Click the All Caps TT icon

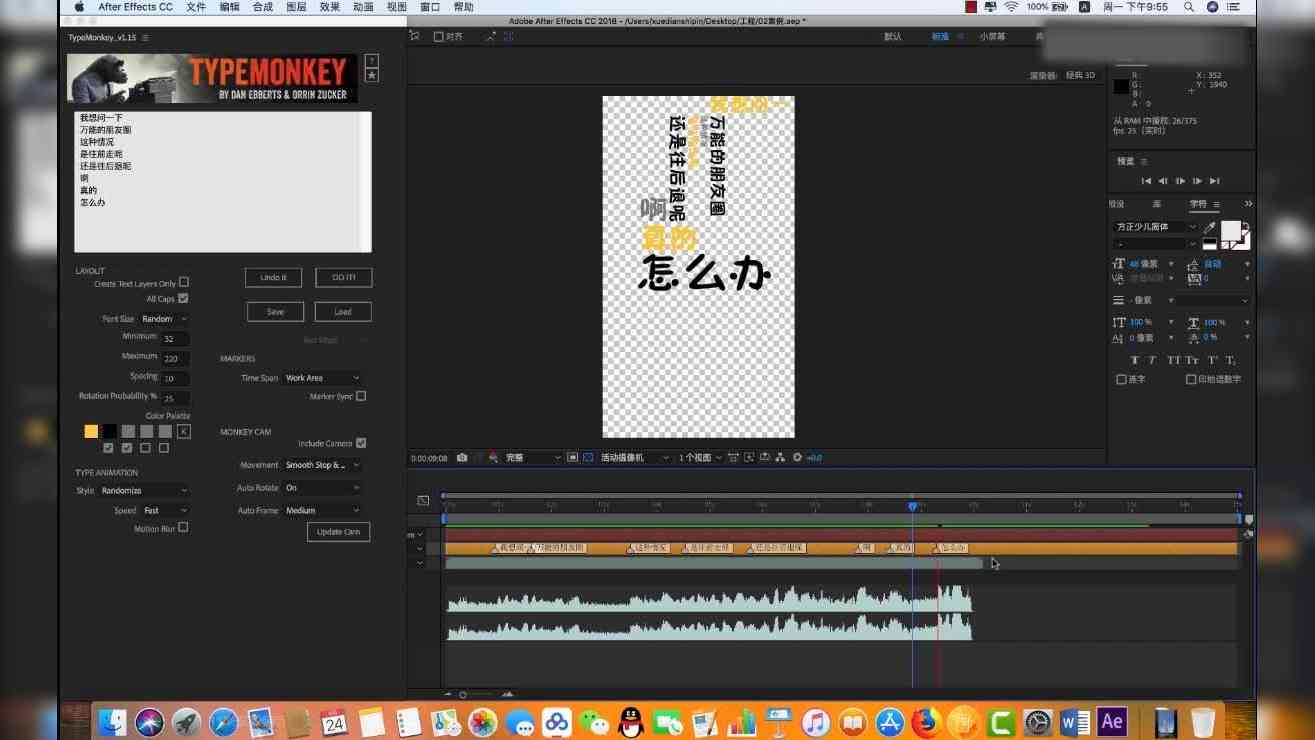pyautogui.click(x=1173, y=360)
